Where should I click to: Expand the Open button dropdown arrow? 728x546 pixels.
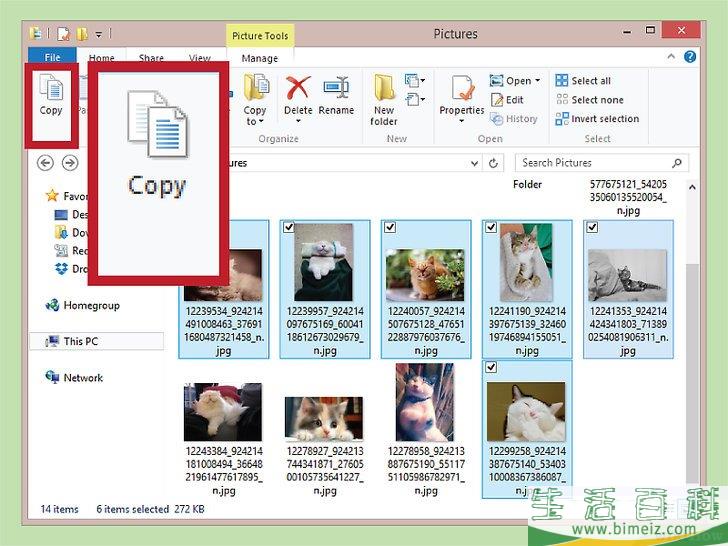point(537,81)
